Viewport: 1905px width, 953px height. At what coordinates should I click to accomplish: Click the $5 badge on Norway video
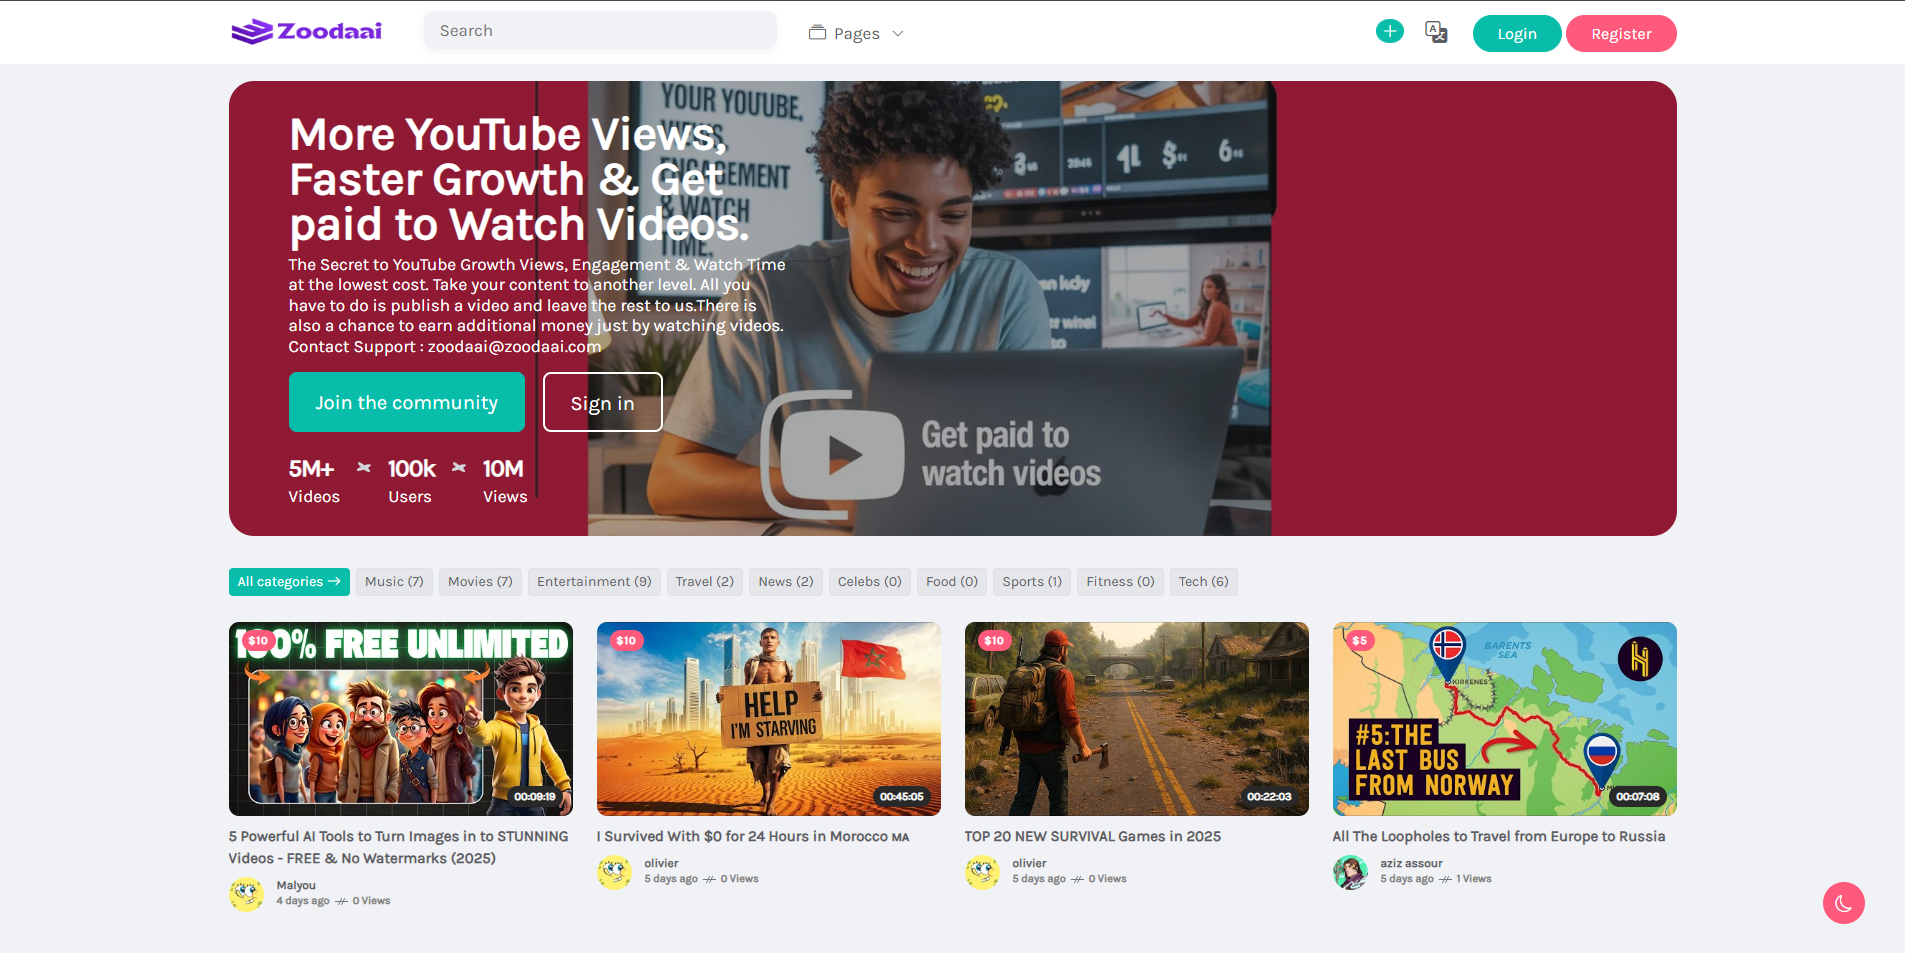[1360, 641]
